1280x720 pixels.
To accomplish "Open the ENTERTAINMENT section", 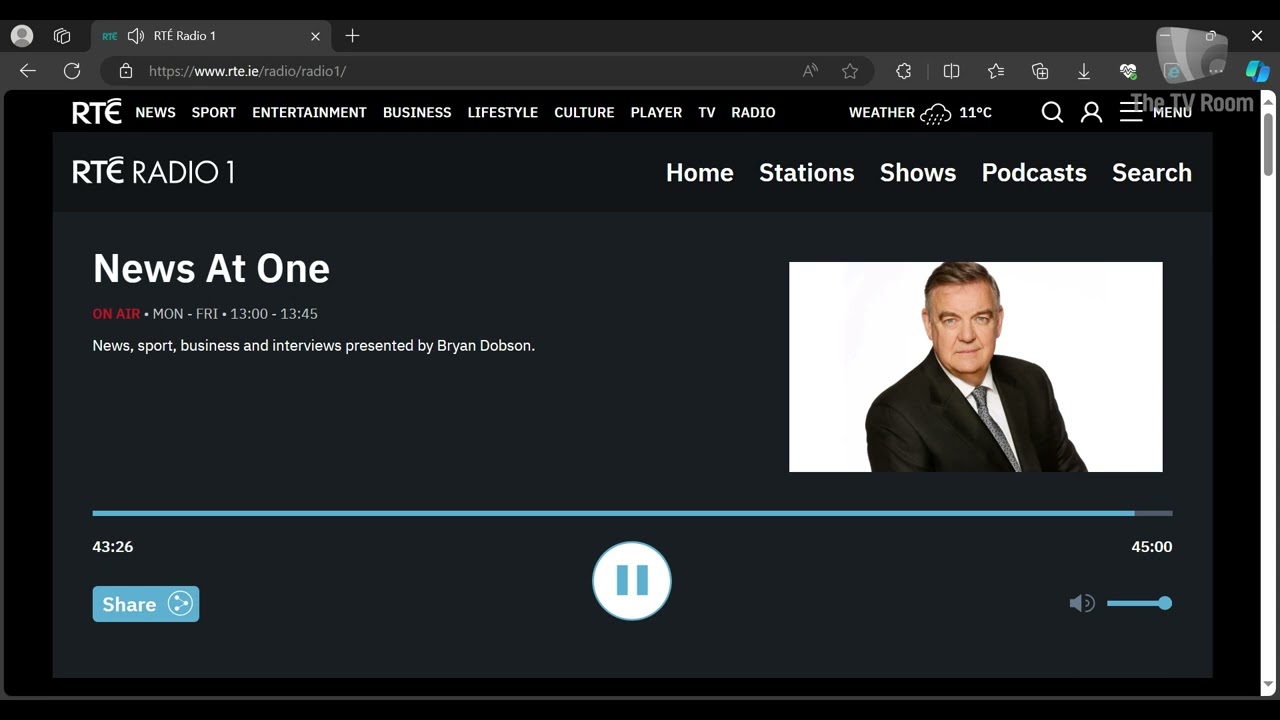I will pyautogui.click(x=309, y=112).
